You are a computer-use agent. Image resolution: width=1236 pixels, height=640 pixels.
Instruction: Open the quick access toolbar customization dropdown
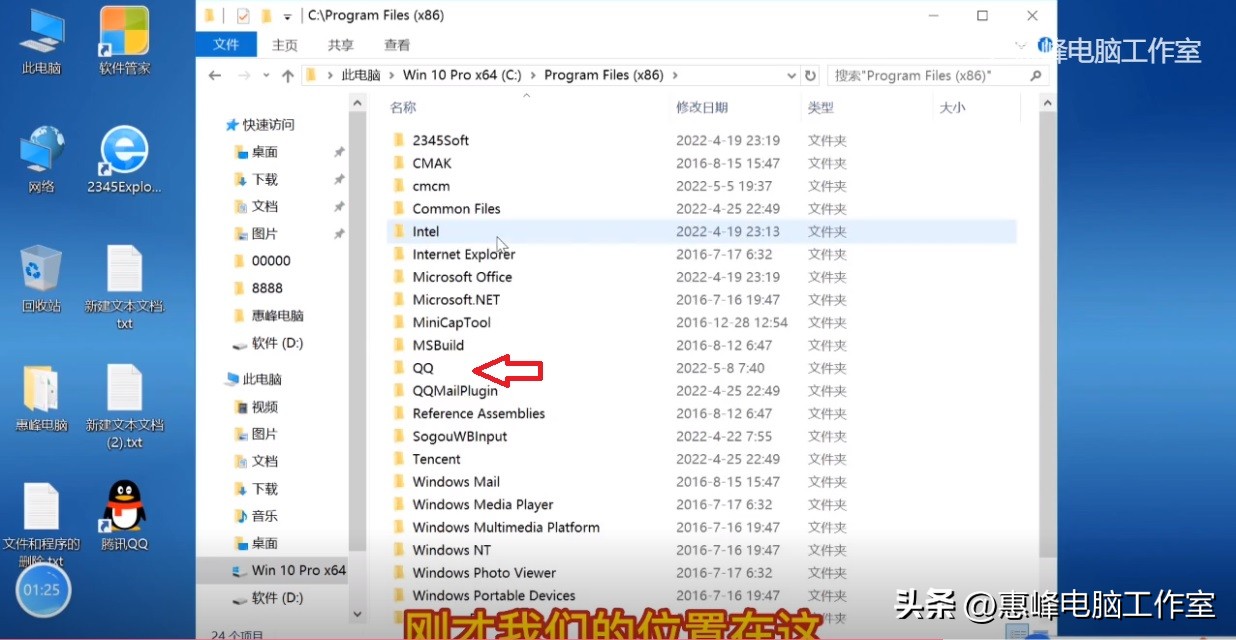click(x=288, y=15)
